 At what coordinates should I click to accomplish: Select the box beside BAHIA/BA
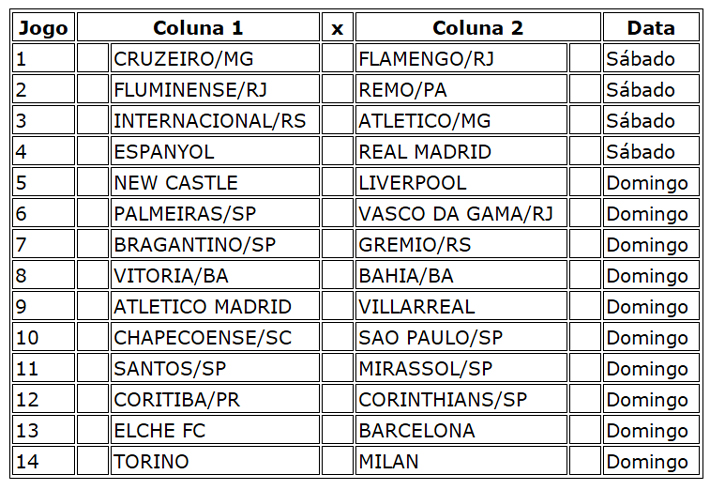coord(585,274)
